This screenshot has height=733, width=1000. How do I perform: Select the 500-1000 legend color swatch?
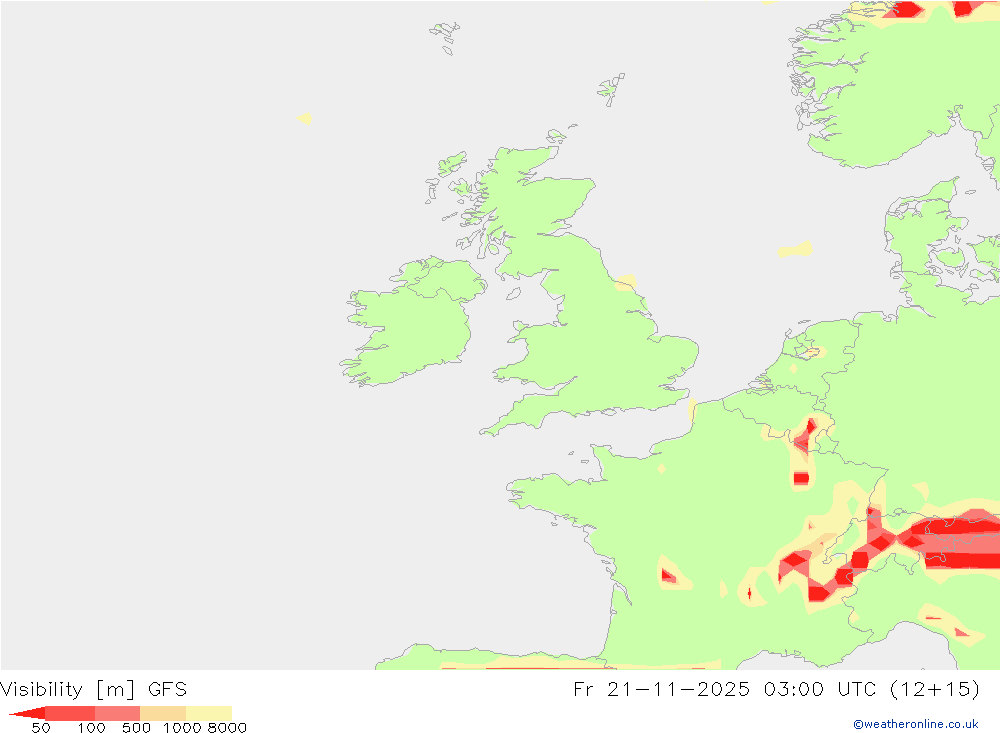coord(163,713)
